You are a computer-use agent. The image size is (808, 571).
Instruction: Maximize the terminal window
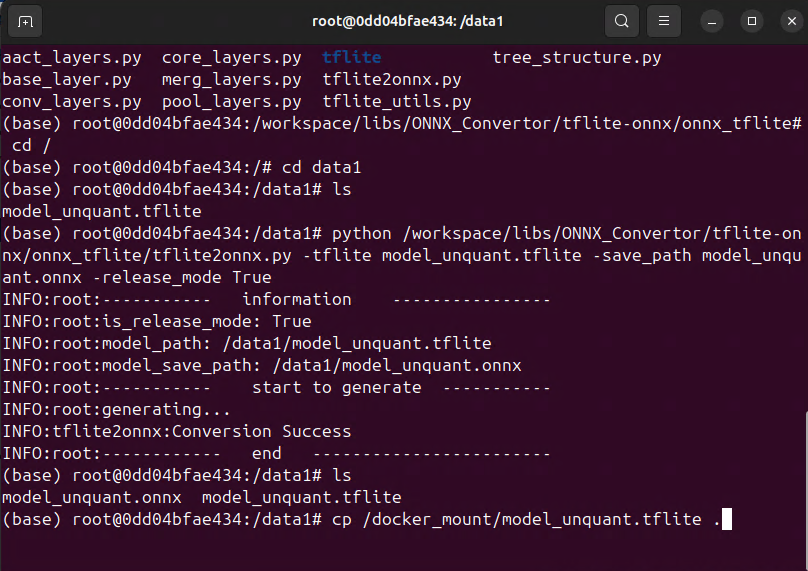[752, 21]
